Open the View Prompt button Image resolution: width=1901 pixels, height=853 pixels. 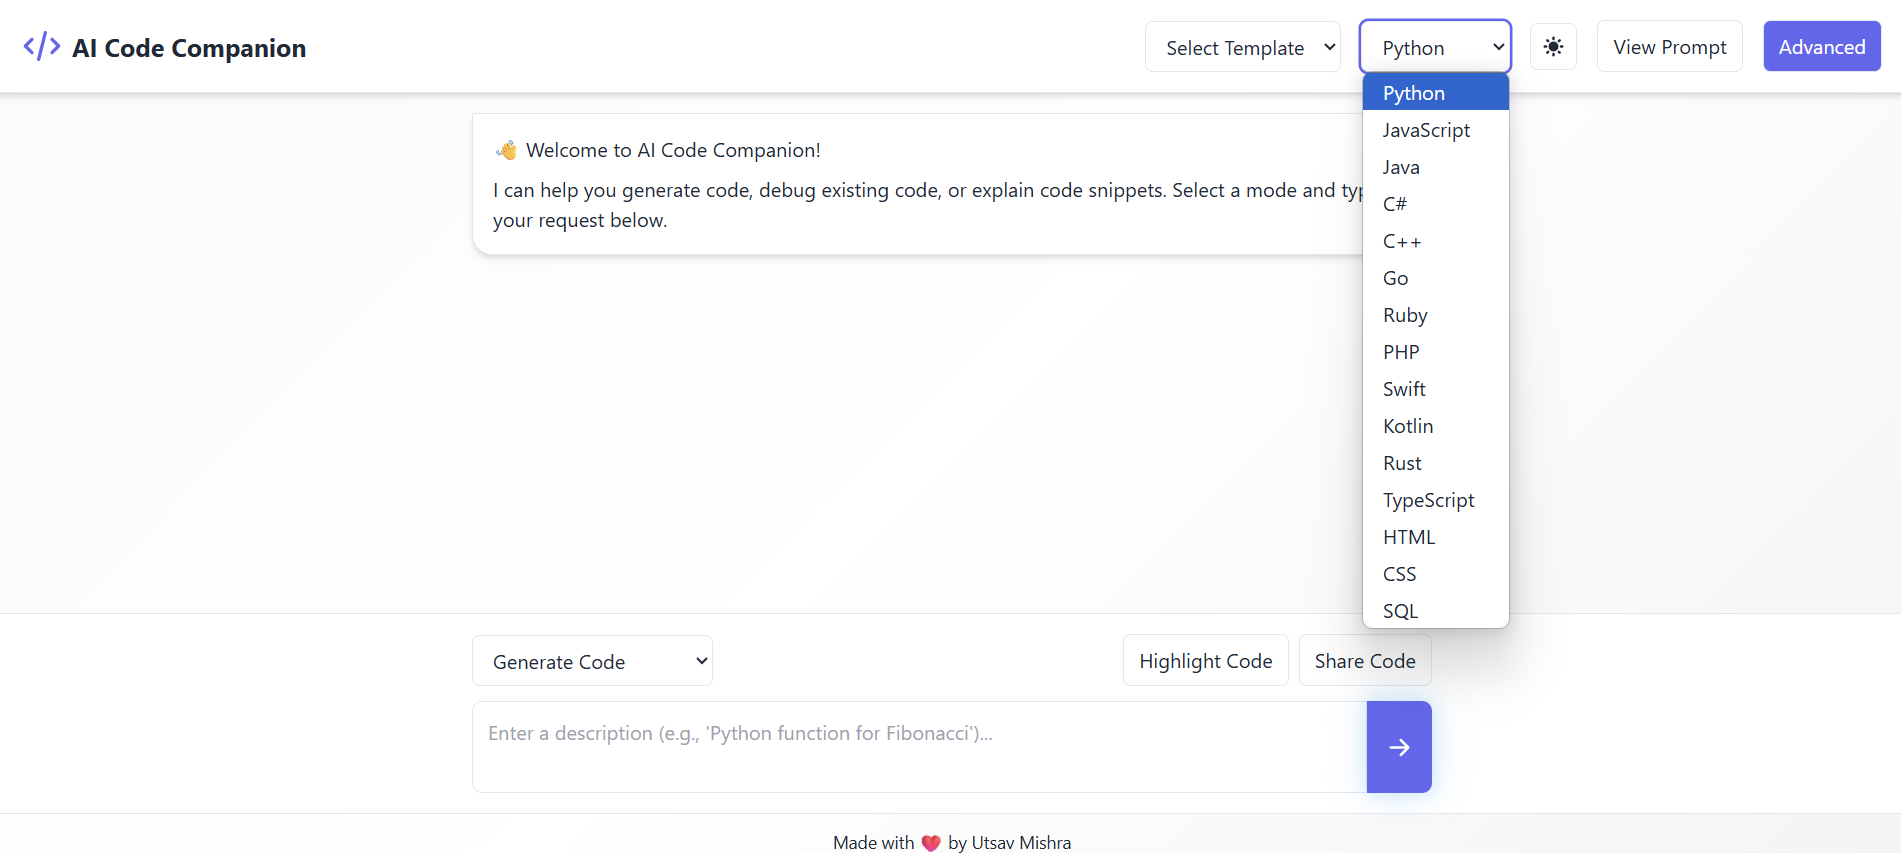(x=1670, y=47)
